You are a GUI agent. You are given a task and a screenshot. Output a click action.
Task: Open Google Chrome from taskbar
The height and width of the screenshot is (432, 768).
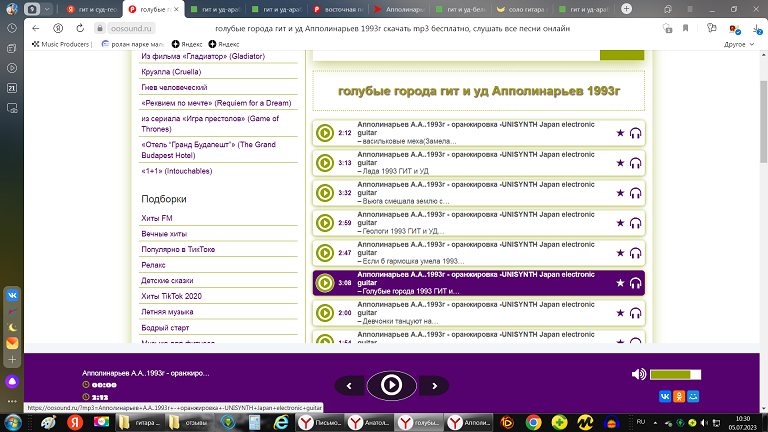coord(533,422)
